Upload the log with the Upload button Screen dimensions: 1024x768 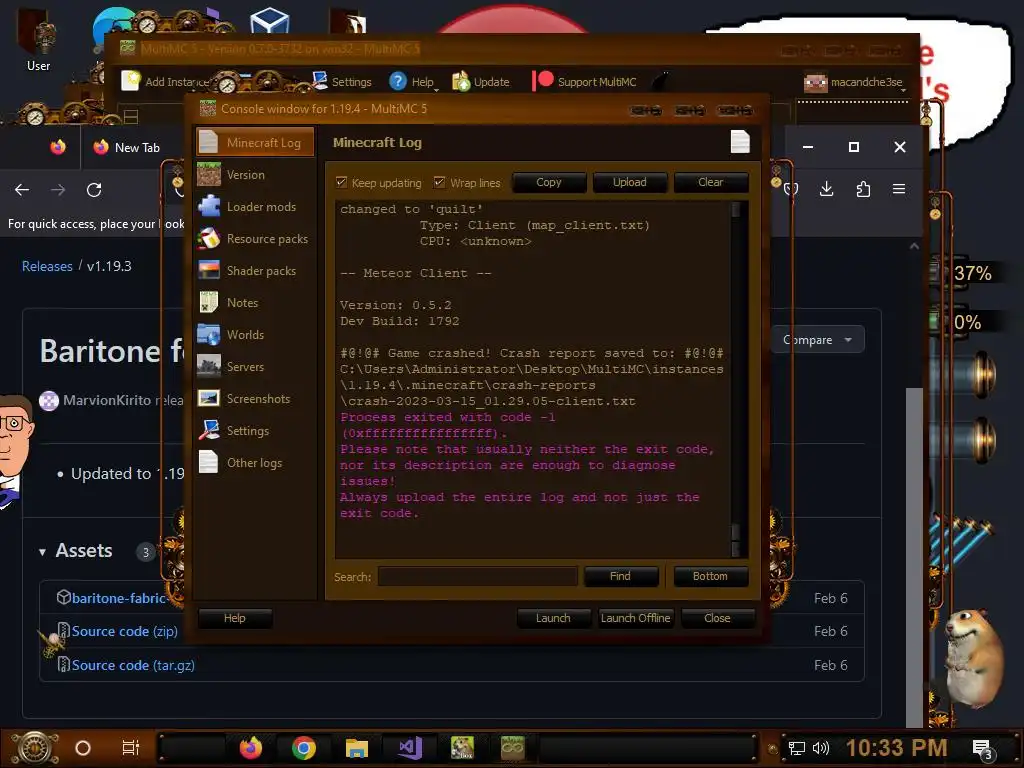pyautogui.click(x=630, y=182)
